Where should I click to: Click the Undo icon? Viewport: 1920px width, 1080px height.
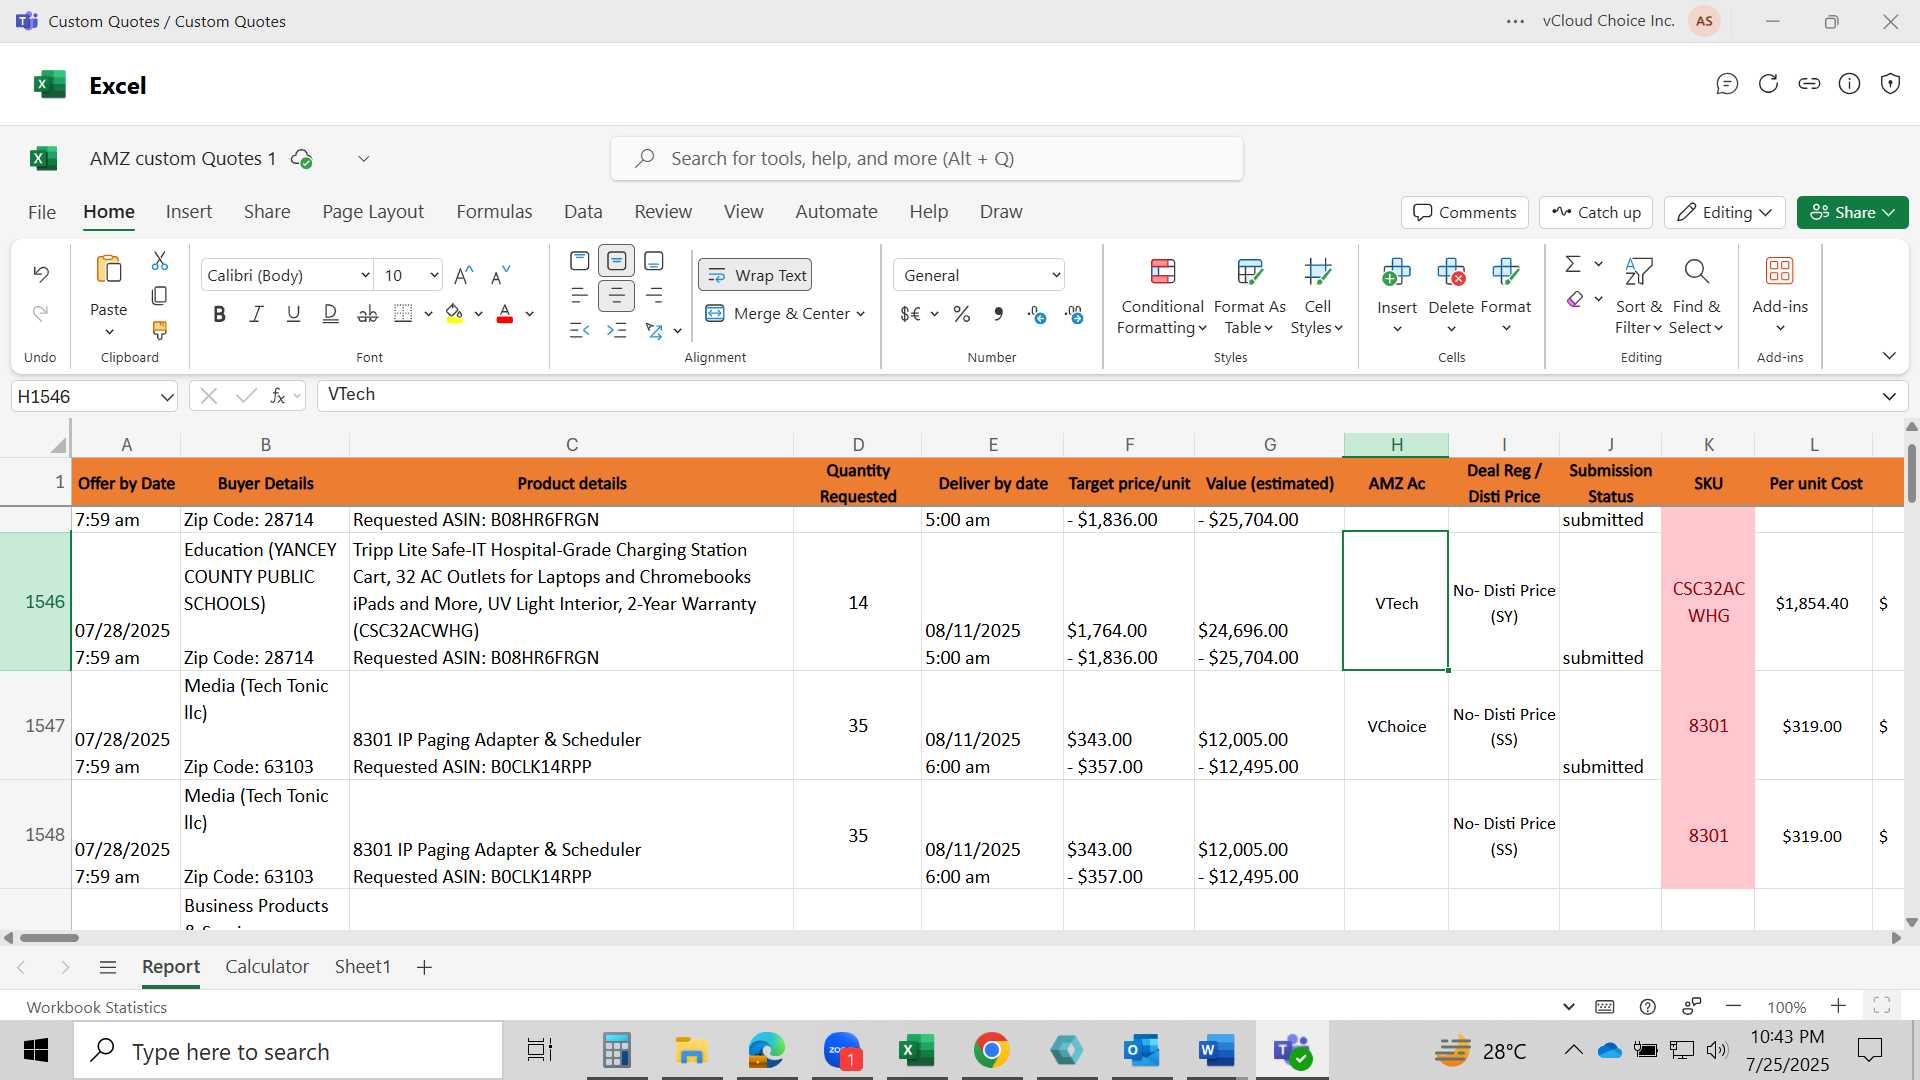(41, 273)
